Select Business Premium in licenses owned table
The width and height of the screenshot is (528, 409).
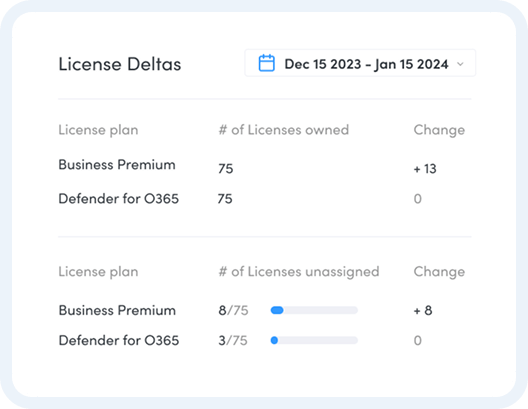click(x=117, y=165)
